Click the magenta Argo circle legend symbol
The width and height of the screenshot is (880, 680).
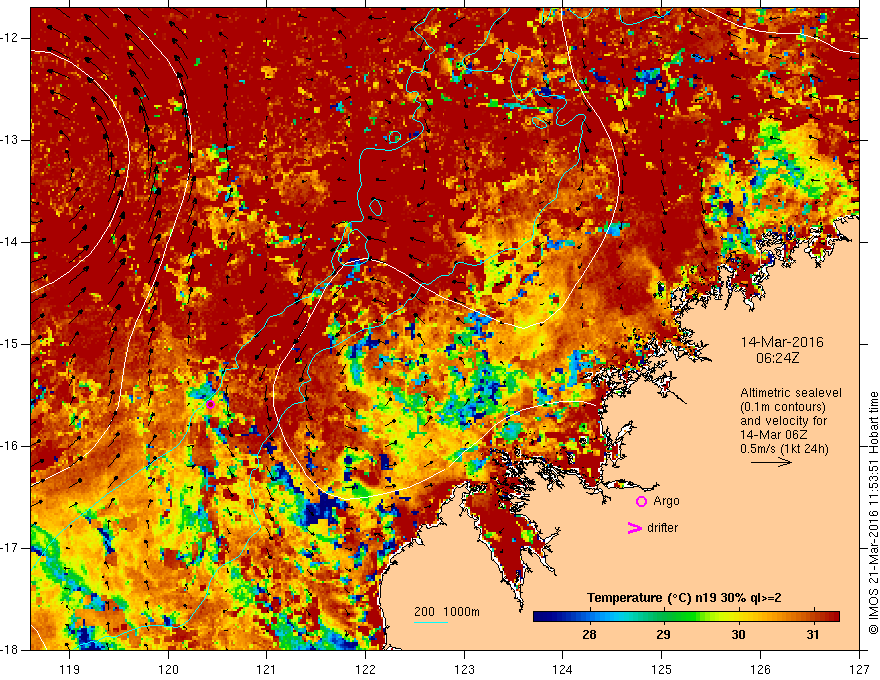point(641,502)
